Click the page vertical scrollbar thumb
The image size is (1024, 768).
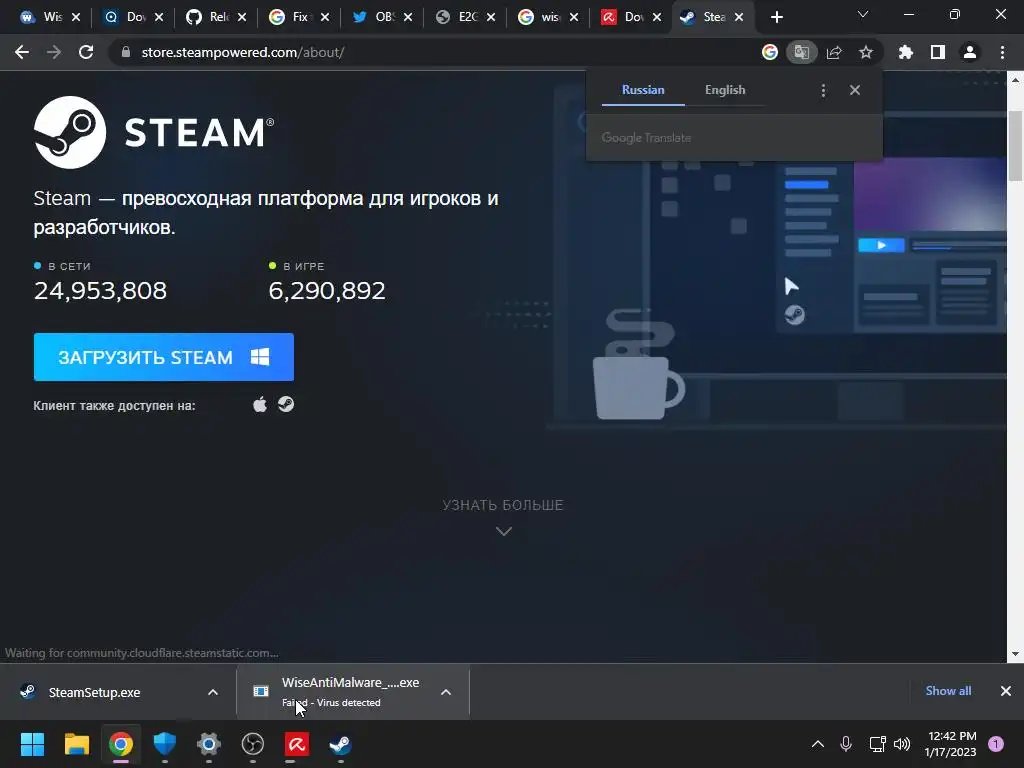coord(1014,146)
